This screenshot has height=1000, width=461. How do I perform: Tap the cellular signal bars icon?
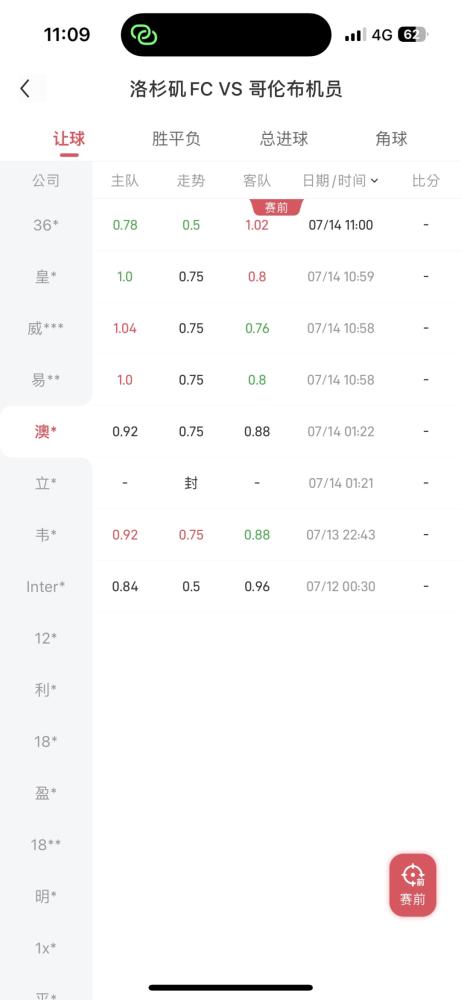(x=355, y=35)
